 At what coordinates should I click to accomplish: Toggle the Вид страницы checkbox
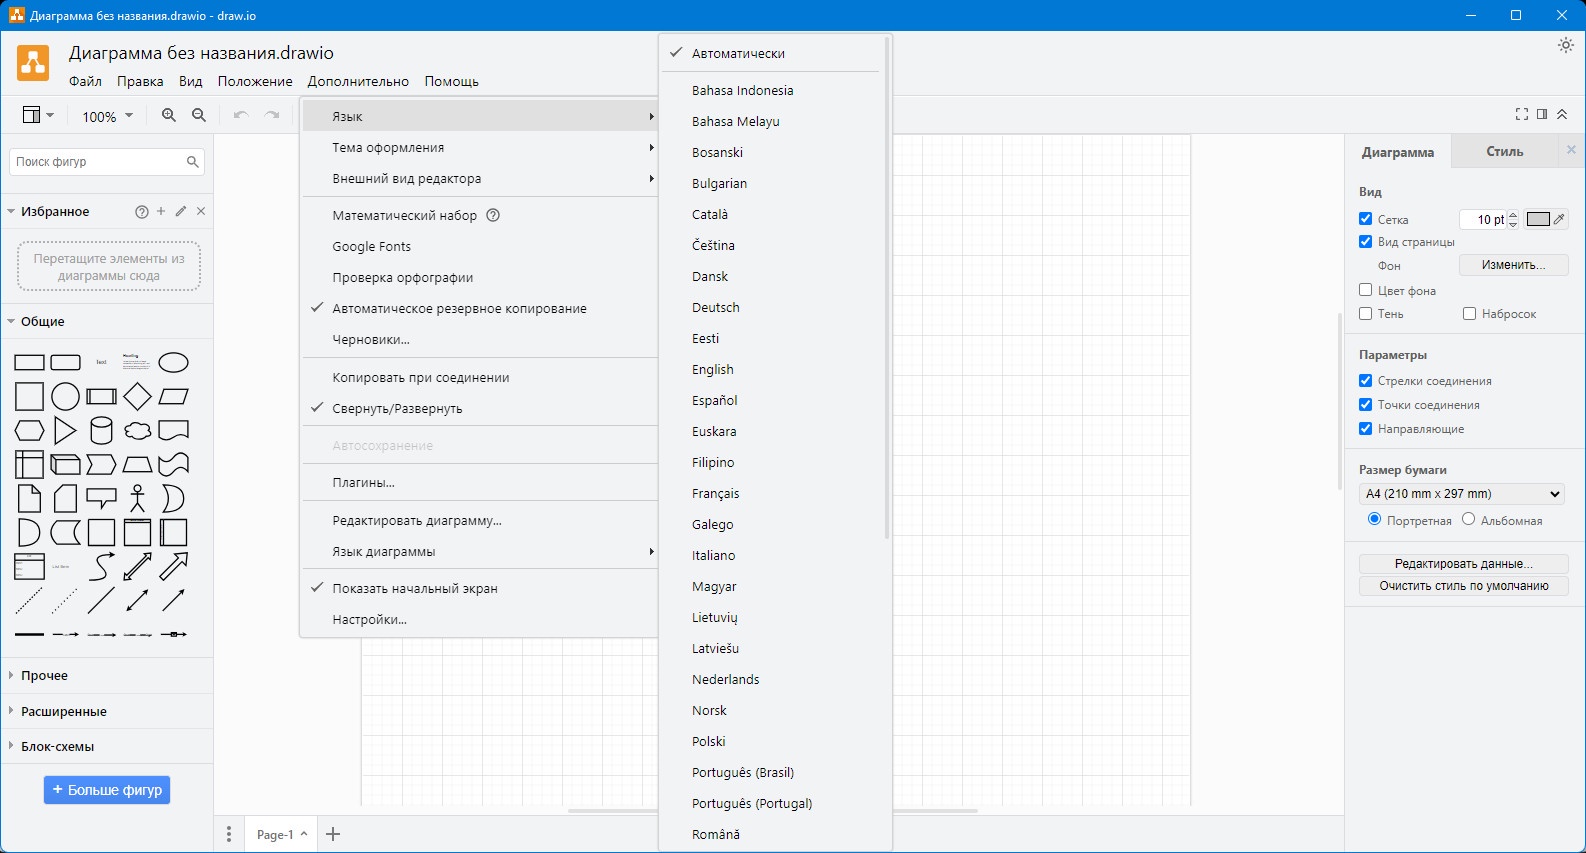click(x=1365, y=241)
